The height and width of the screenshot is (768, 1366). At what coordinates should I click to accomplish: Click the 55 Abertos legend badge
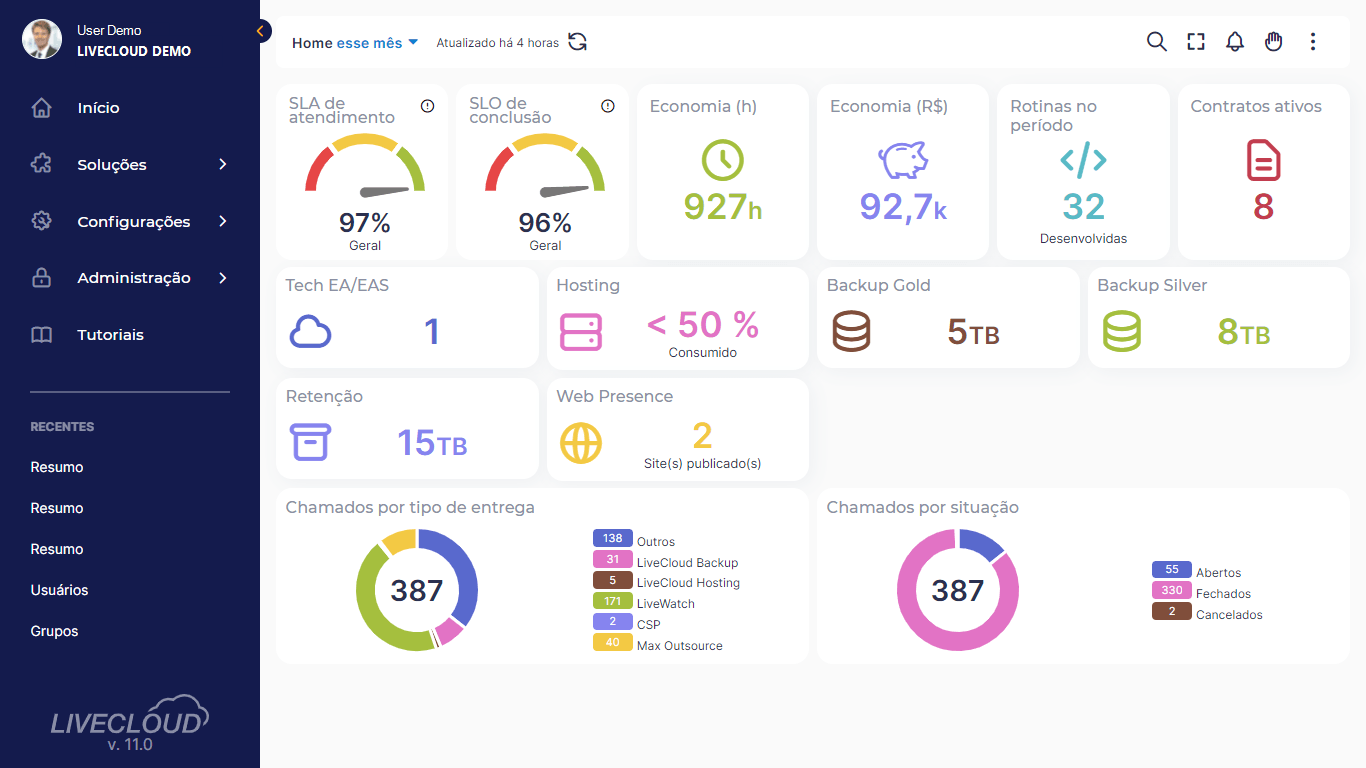(1172, 570)
